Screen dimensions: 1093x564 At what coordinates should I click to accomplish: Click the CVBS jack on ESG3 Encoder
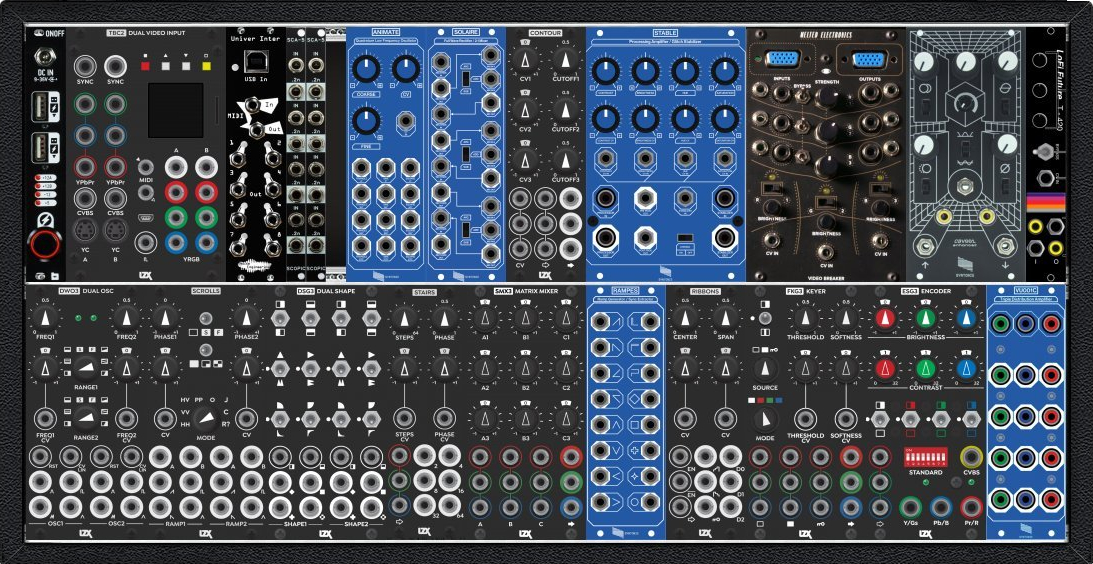971,457
